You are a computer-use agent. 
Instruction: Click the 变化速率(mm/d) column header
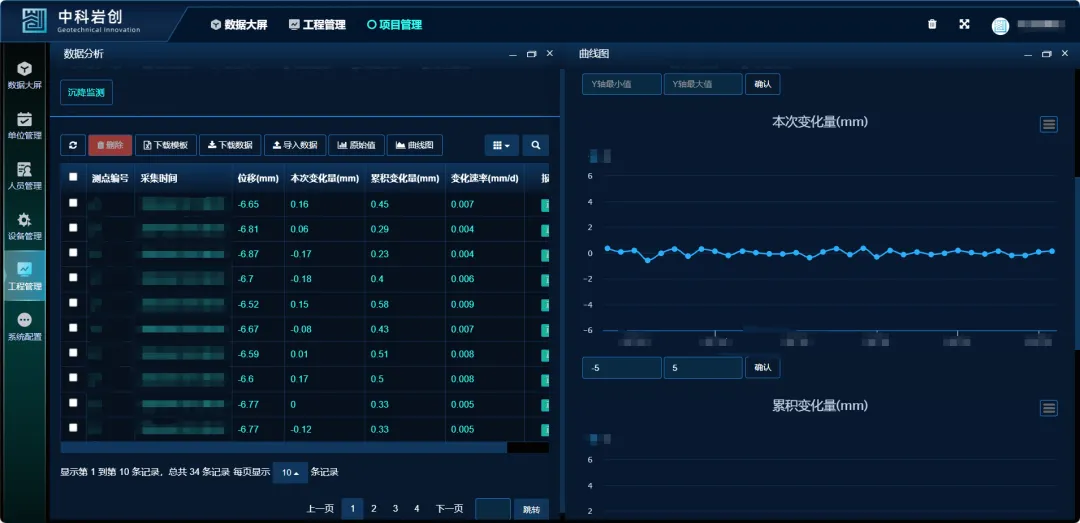coord(485,178)
